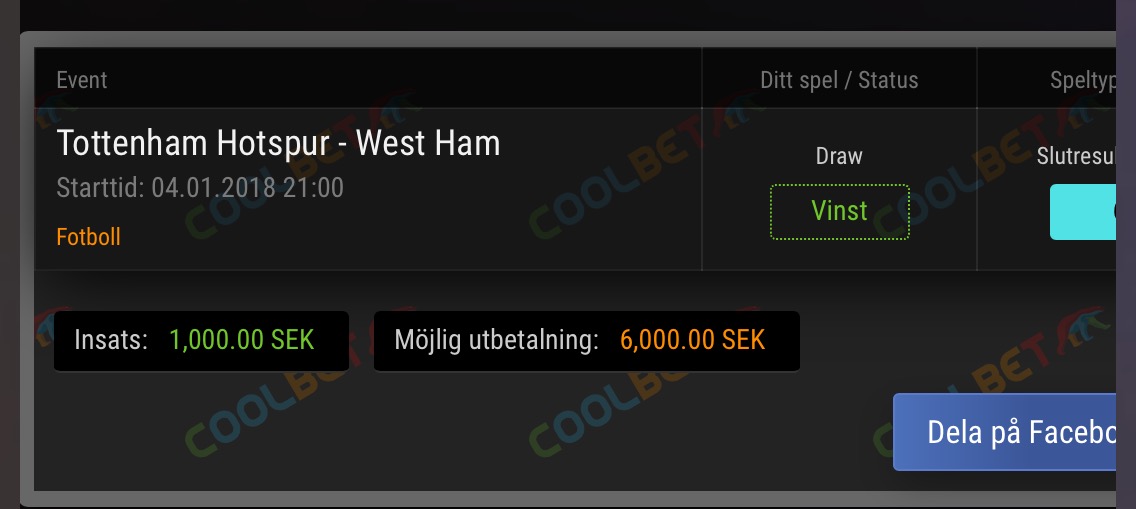Open the Fotboll category link
The height and width of the screenshot is (509, 1136).
(x=88, y=237)
